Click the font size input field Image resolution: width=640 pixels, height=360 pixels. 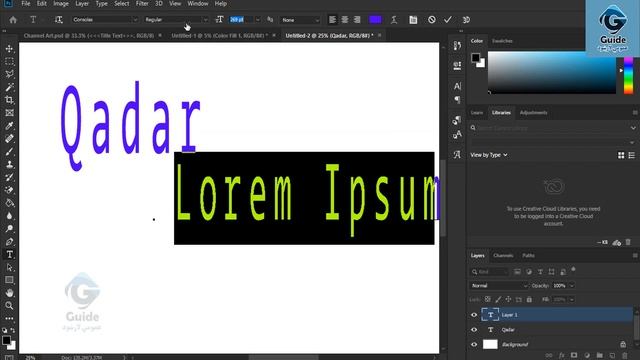pyautogui.click(x=241, y=20)
